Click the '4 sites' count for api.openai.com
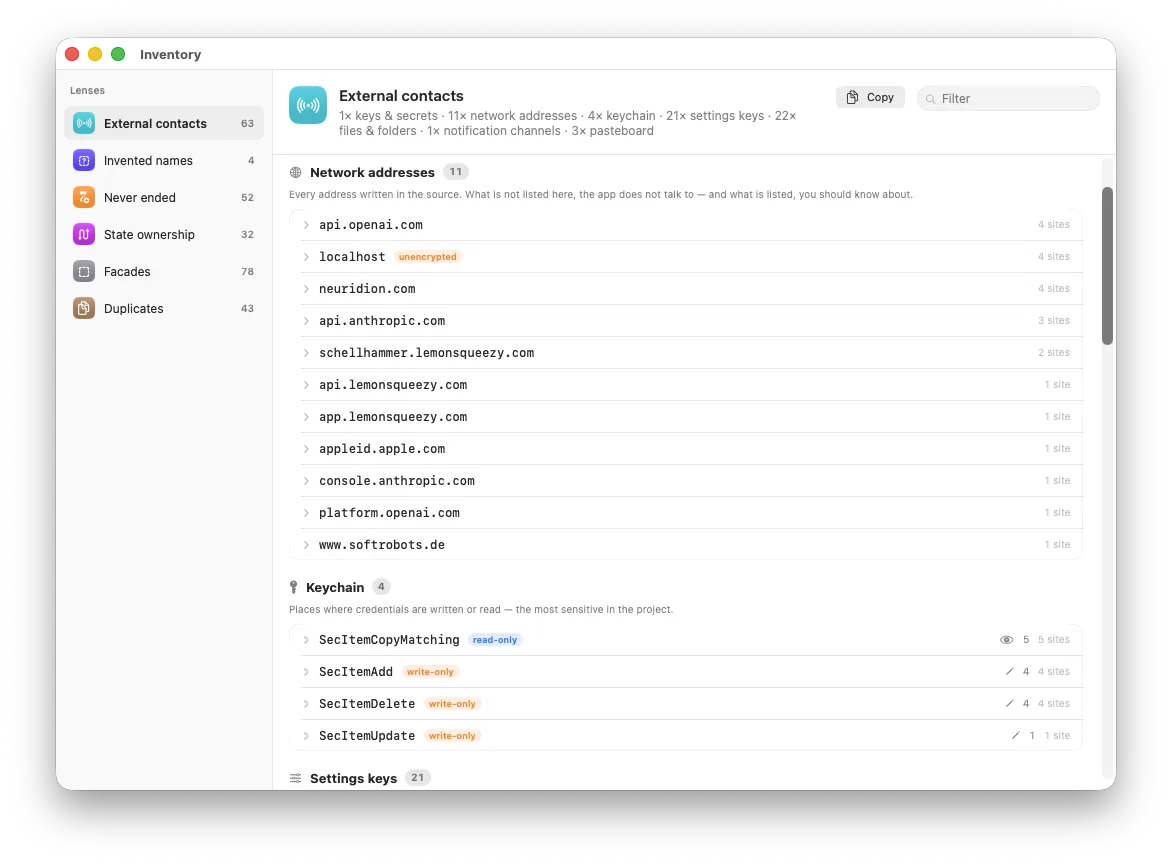Viewport: 1172px width, 864px height. tap(1053, 224)
